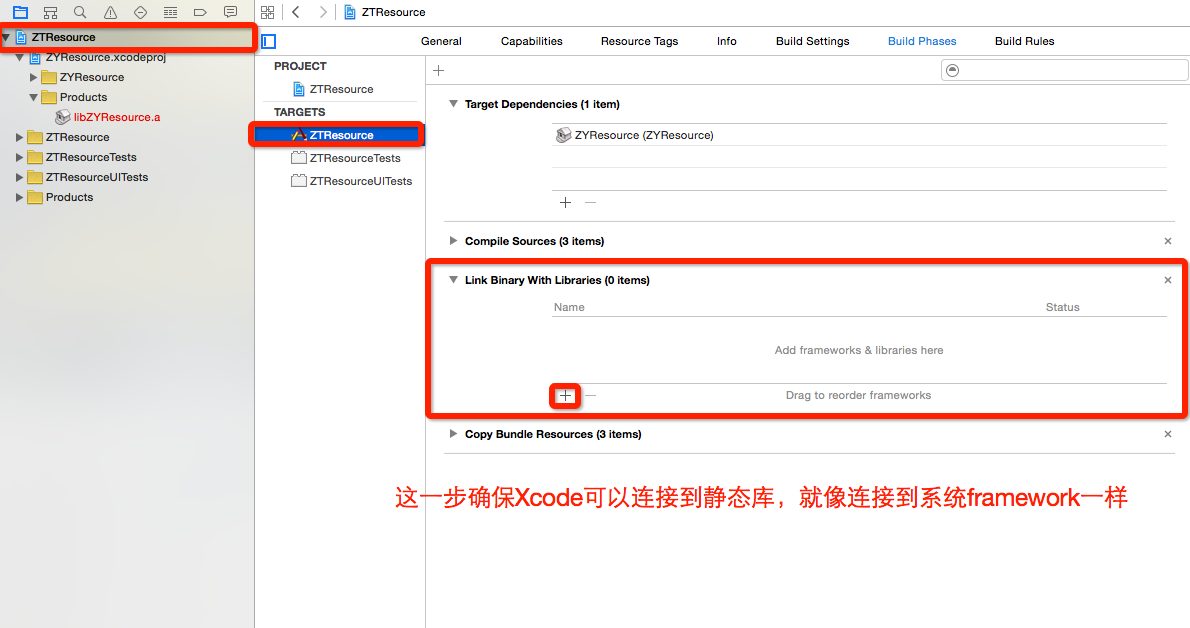Viewport: 1190px width, 628px height.
Task: Collapse ZYResource.xcodeproj in navigator
Action: pos(20,58)
